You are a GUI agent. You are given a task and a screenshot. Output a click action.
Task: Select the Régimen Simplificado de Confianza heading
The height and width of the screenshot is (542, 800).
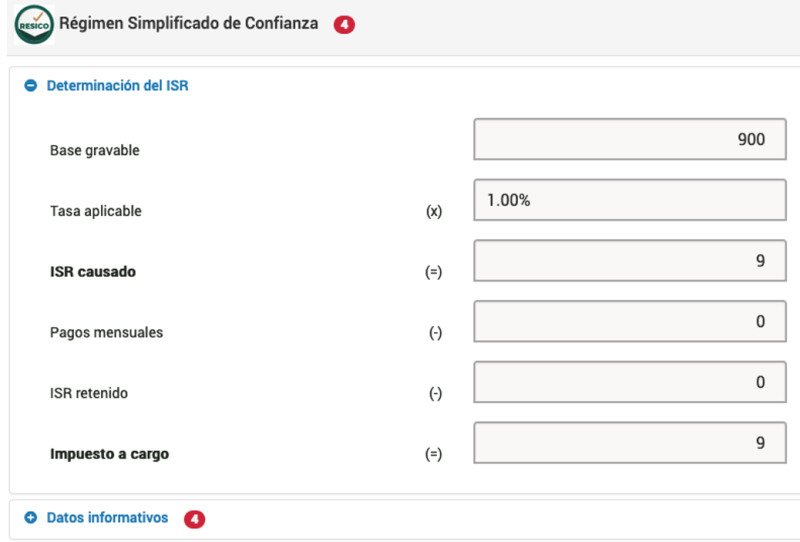click(189, 23)
